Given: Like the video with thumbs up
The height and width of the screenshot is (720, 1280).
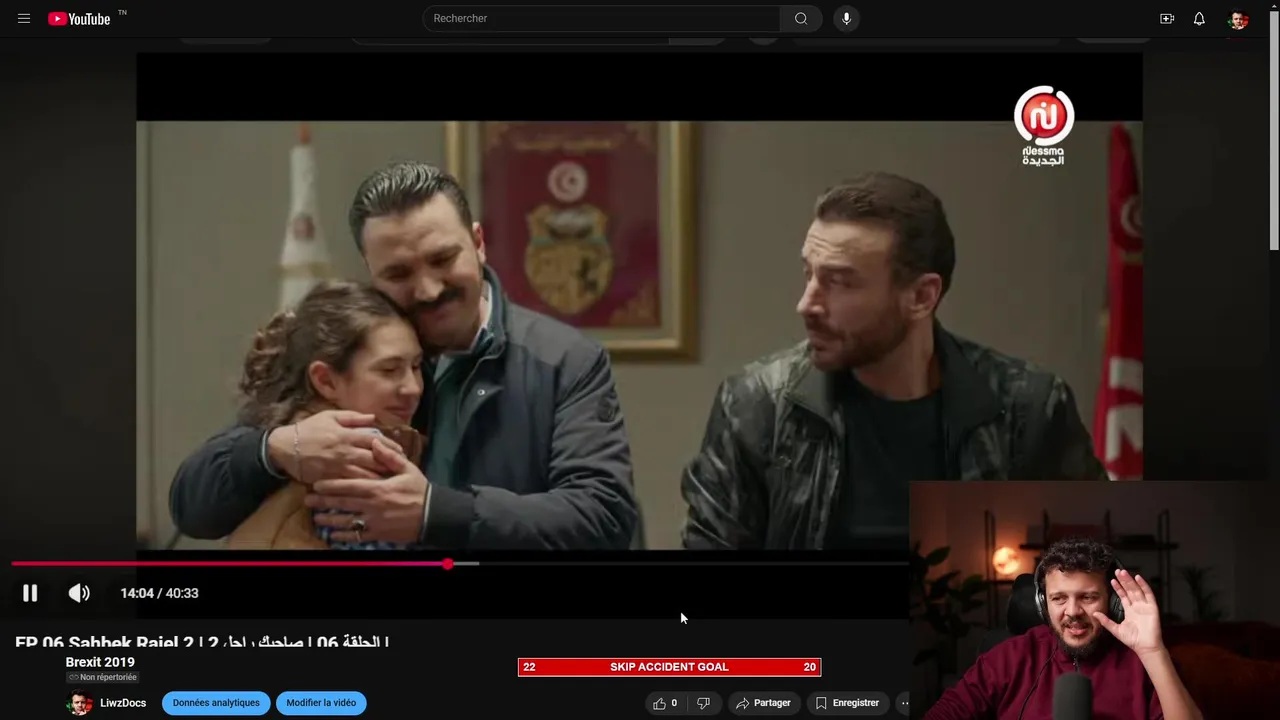Looking at the screenshot, I should pos(665,703).
